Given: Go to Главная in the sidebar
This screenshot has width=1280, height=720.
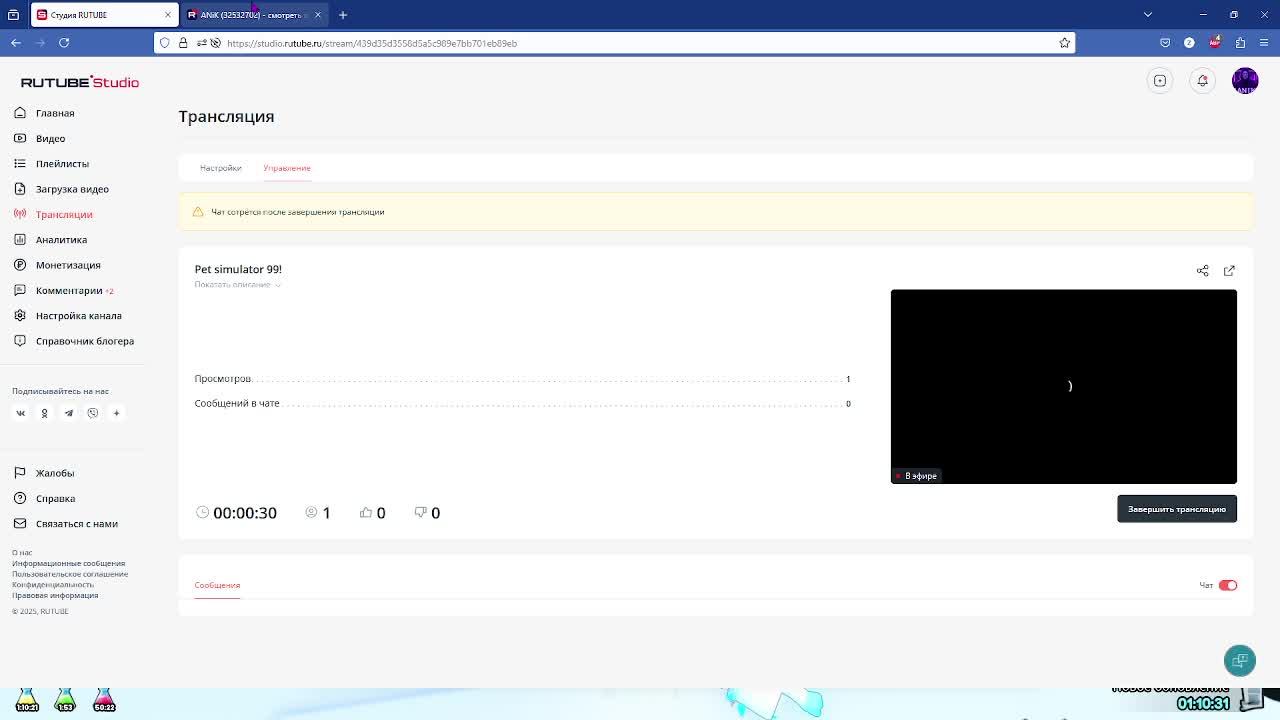Looking at the screenshot, I should point(55,113).
